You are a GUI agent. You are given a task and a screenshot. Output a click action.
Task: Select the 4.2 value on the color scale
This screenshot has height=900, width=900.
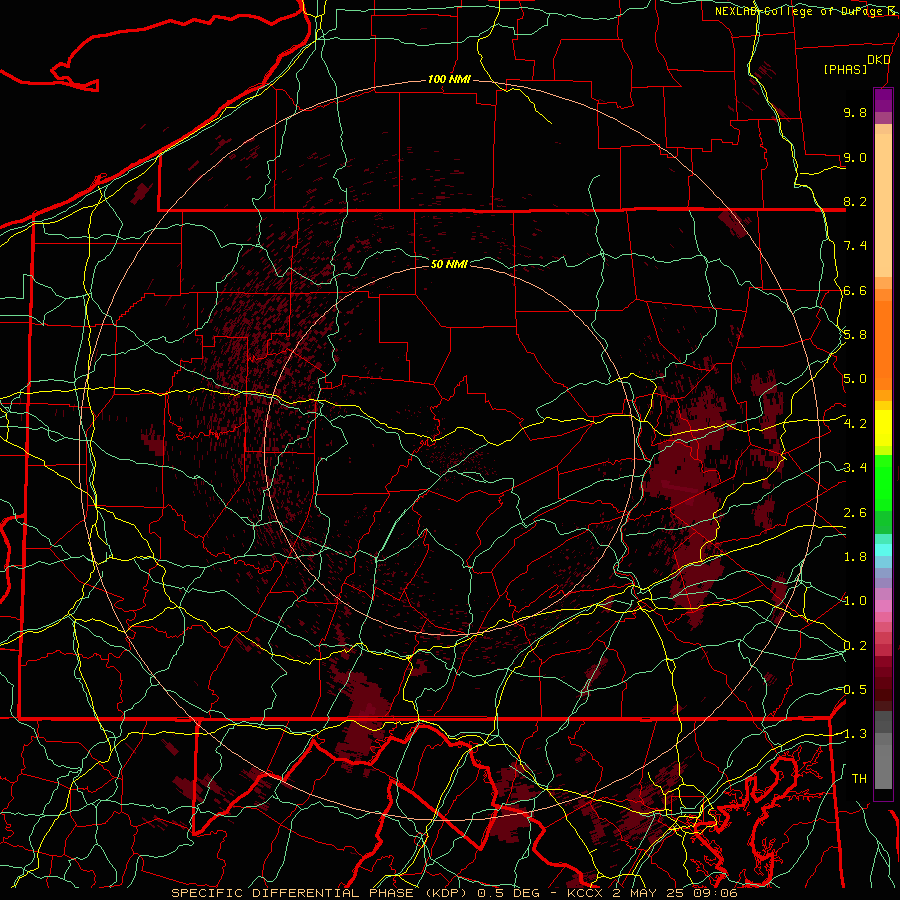[x=855, y=424]
